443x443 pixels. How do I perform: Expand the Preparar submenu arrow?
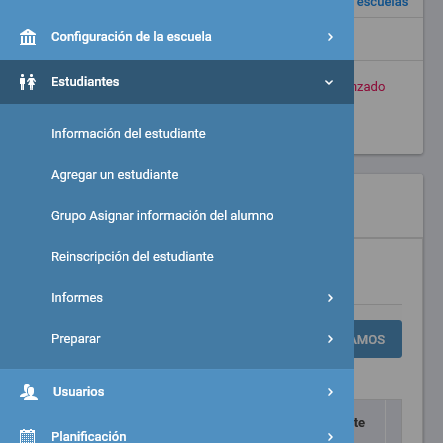tap(330, 339)
